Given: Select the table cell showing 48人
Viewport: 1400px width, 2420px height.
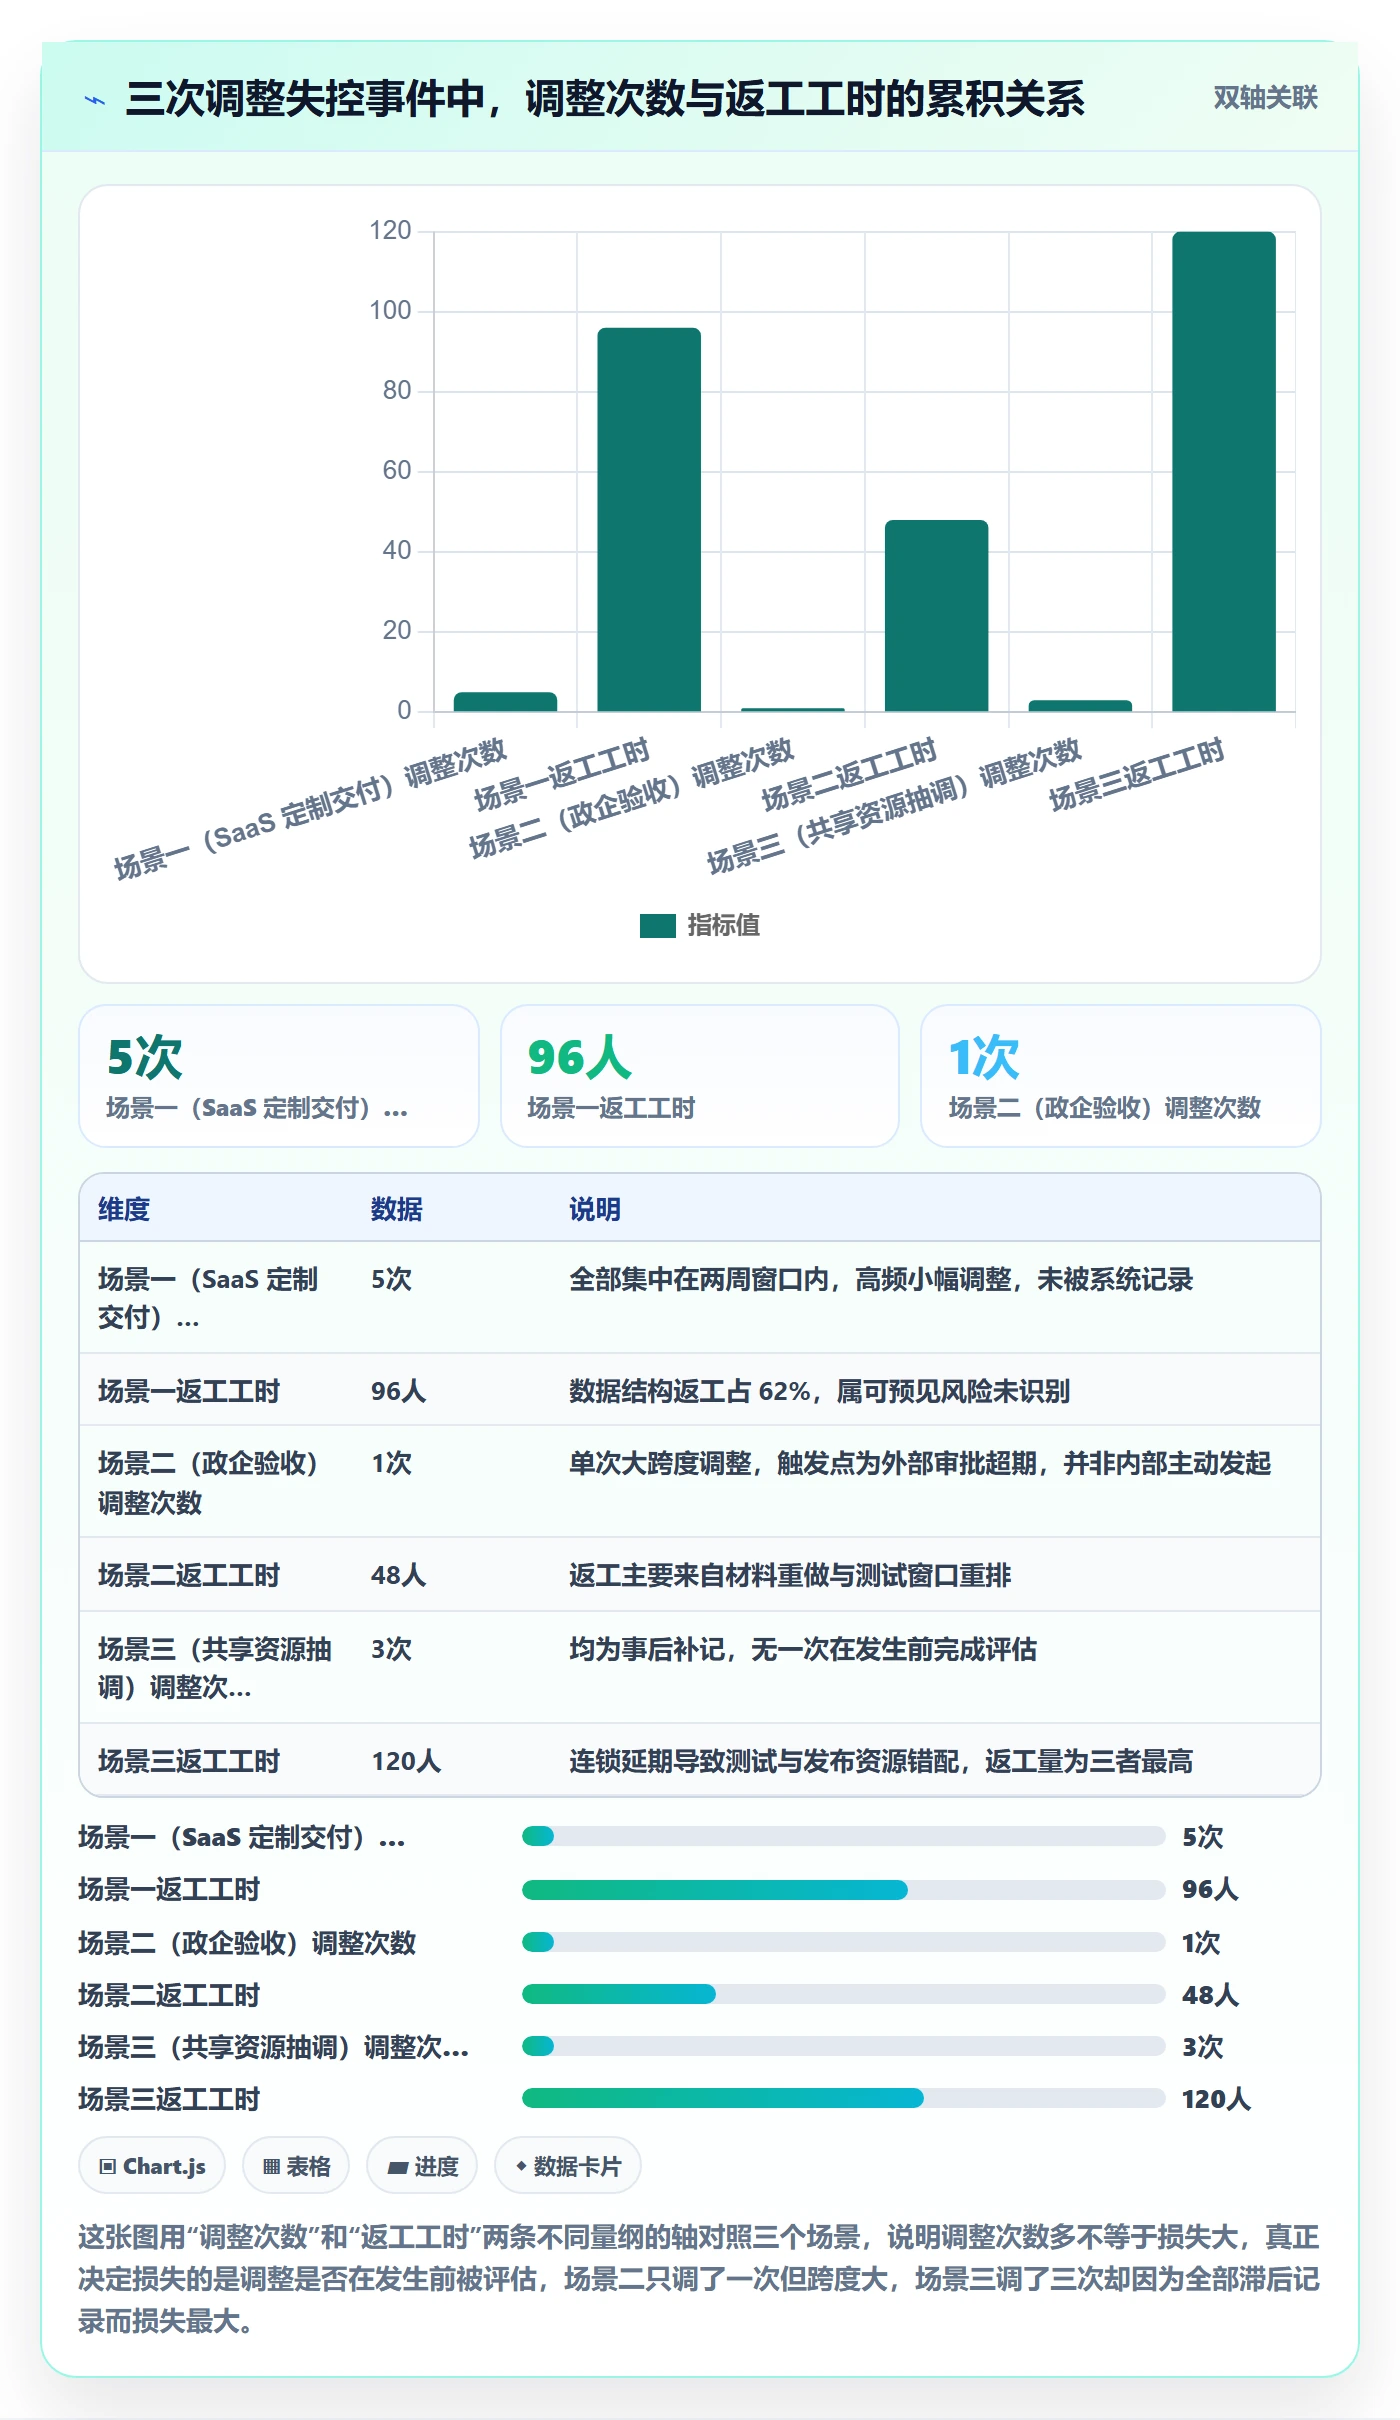Looking at the screenshot, I should point(399,1575).
